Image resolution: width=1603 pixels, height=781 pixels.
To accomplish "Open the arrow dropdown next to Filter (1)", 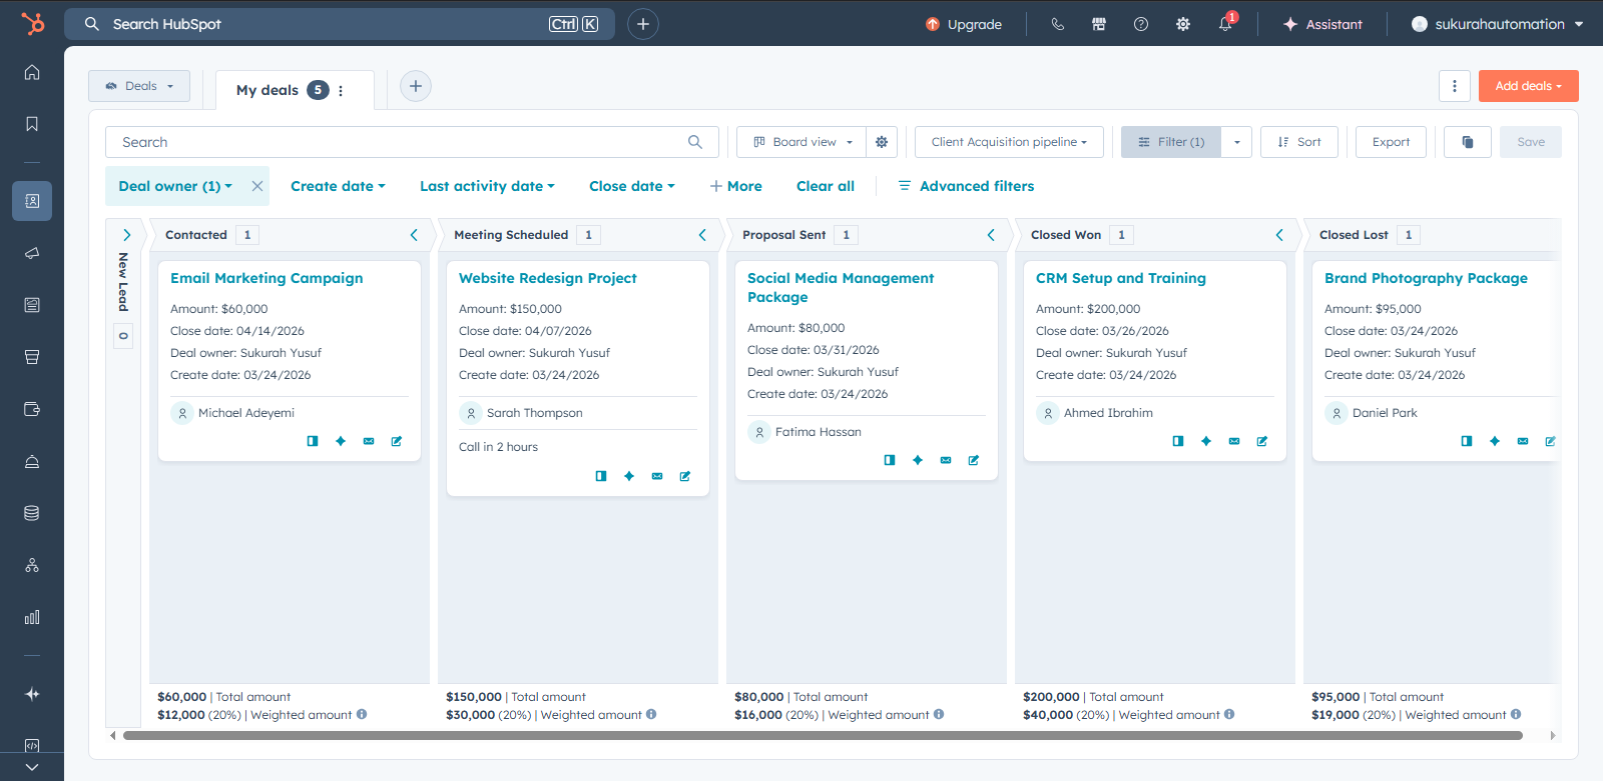I will (x=1237, y=142).
